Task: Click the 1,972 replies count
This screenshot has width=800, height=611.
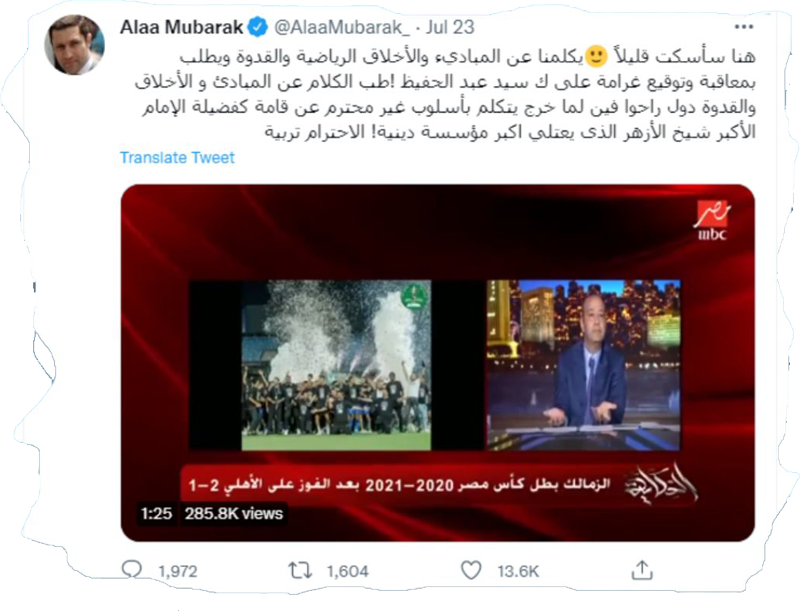Action: (x=178, y=571)
